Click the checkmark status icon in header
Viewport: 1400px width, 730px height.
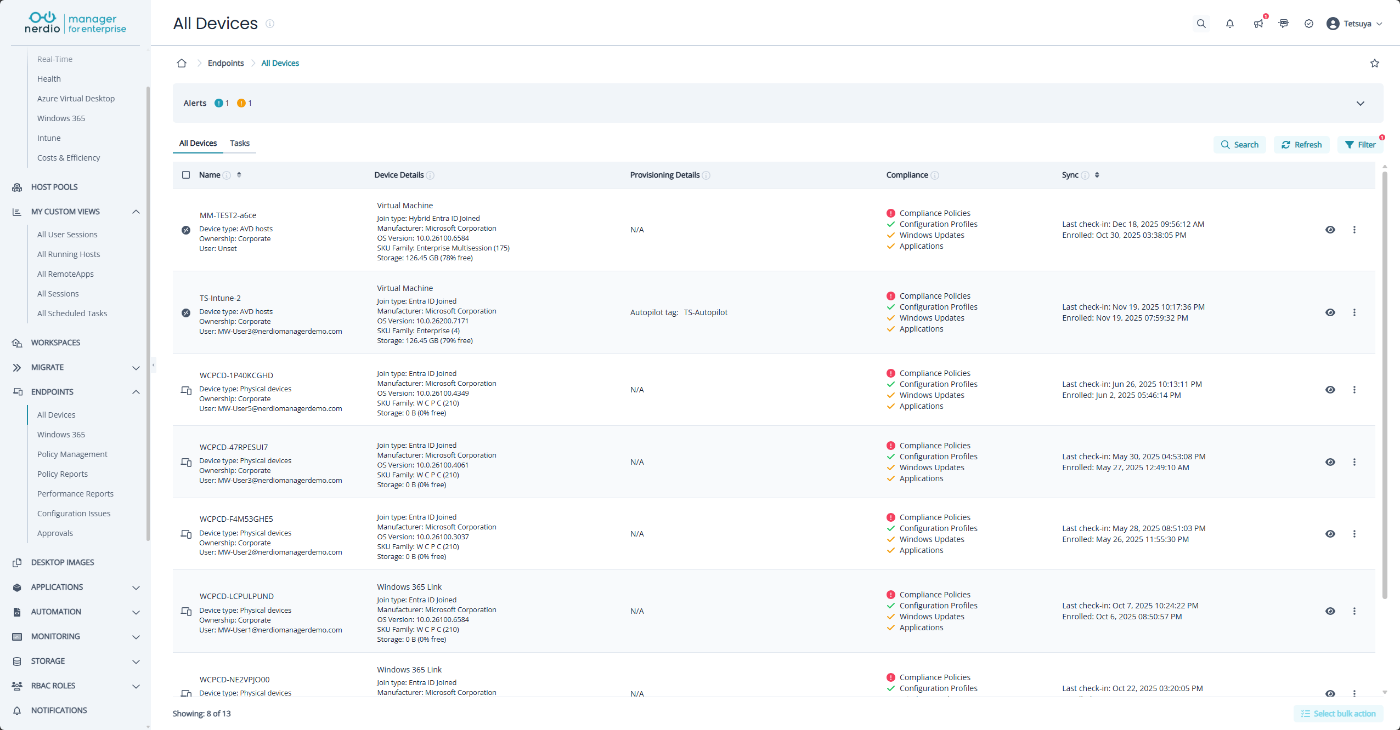click(x=1309, y=24)
